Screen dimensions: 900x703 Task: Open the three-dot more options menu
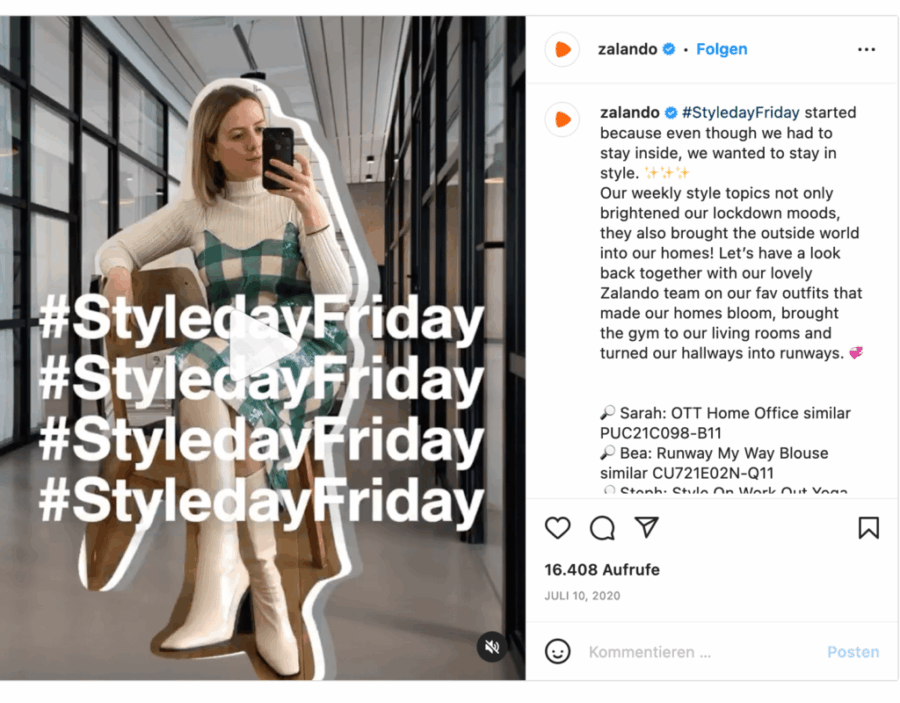point(866,49)
